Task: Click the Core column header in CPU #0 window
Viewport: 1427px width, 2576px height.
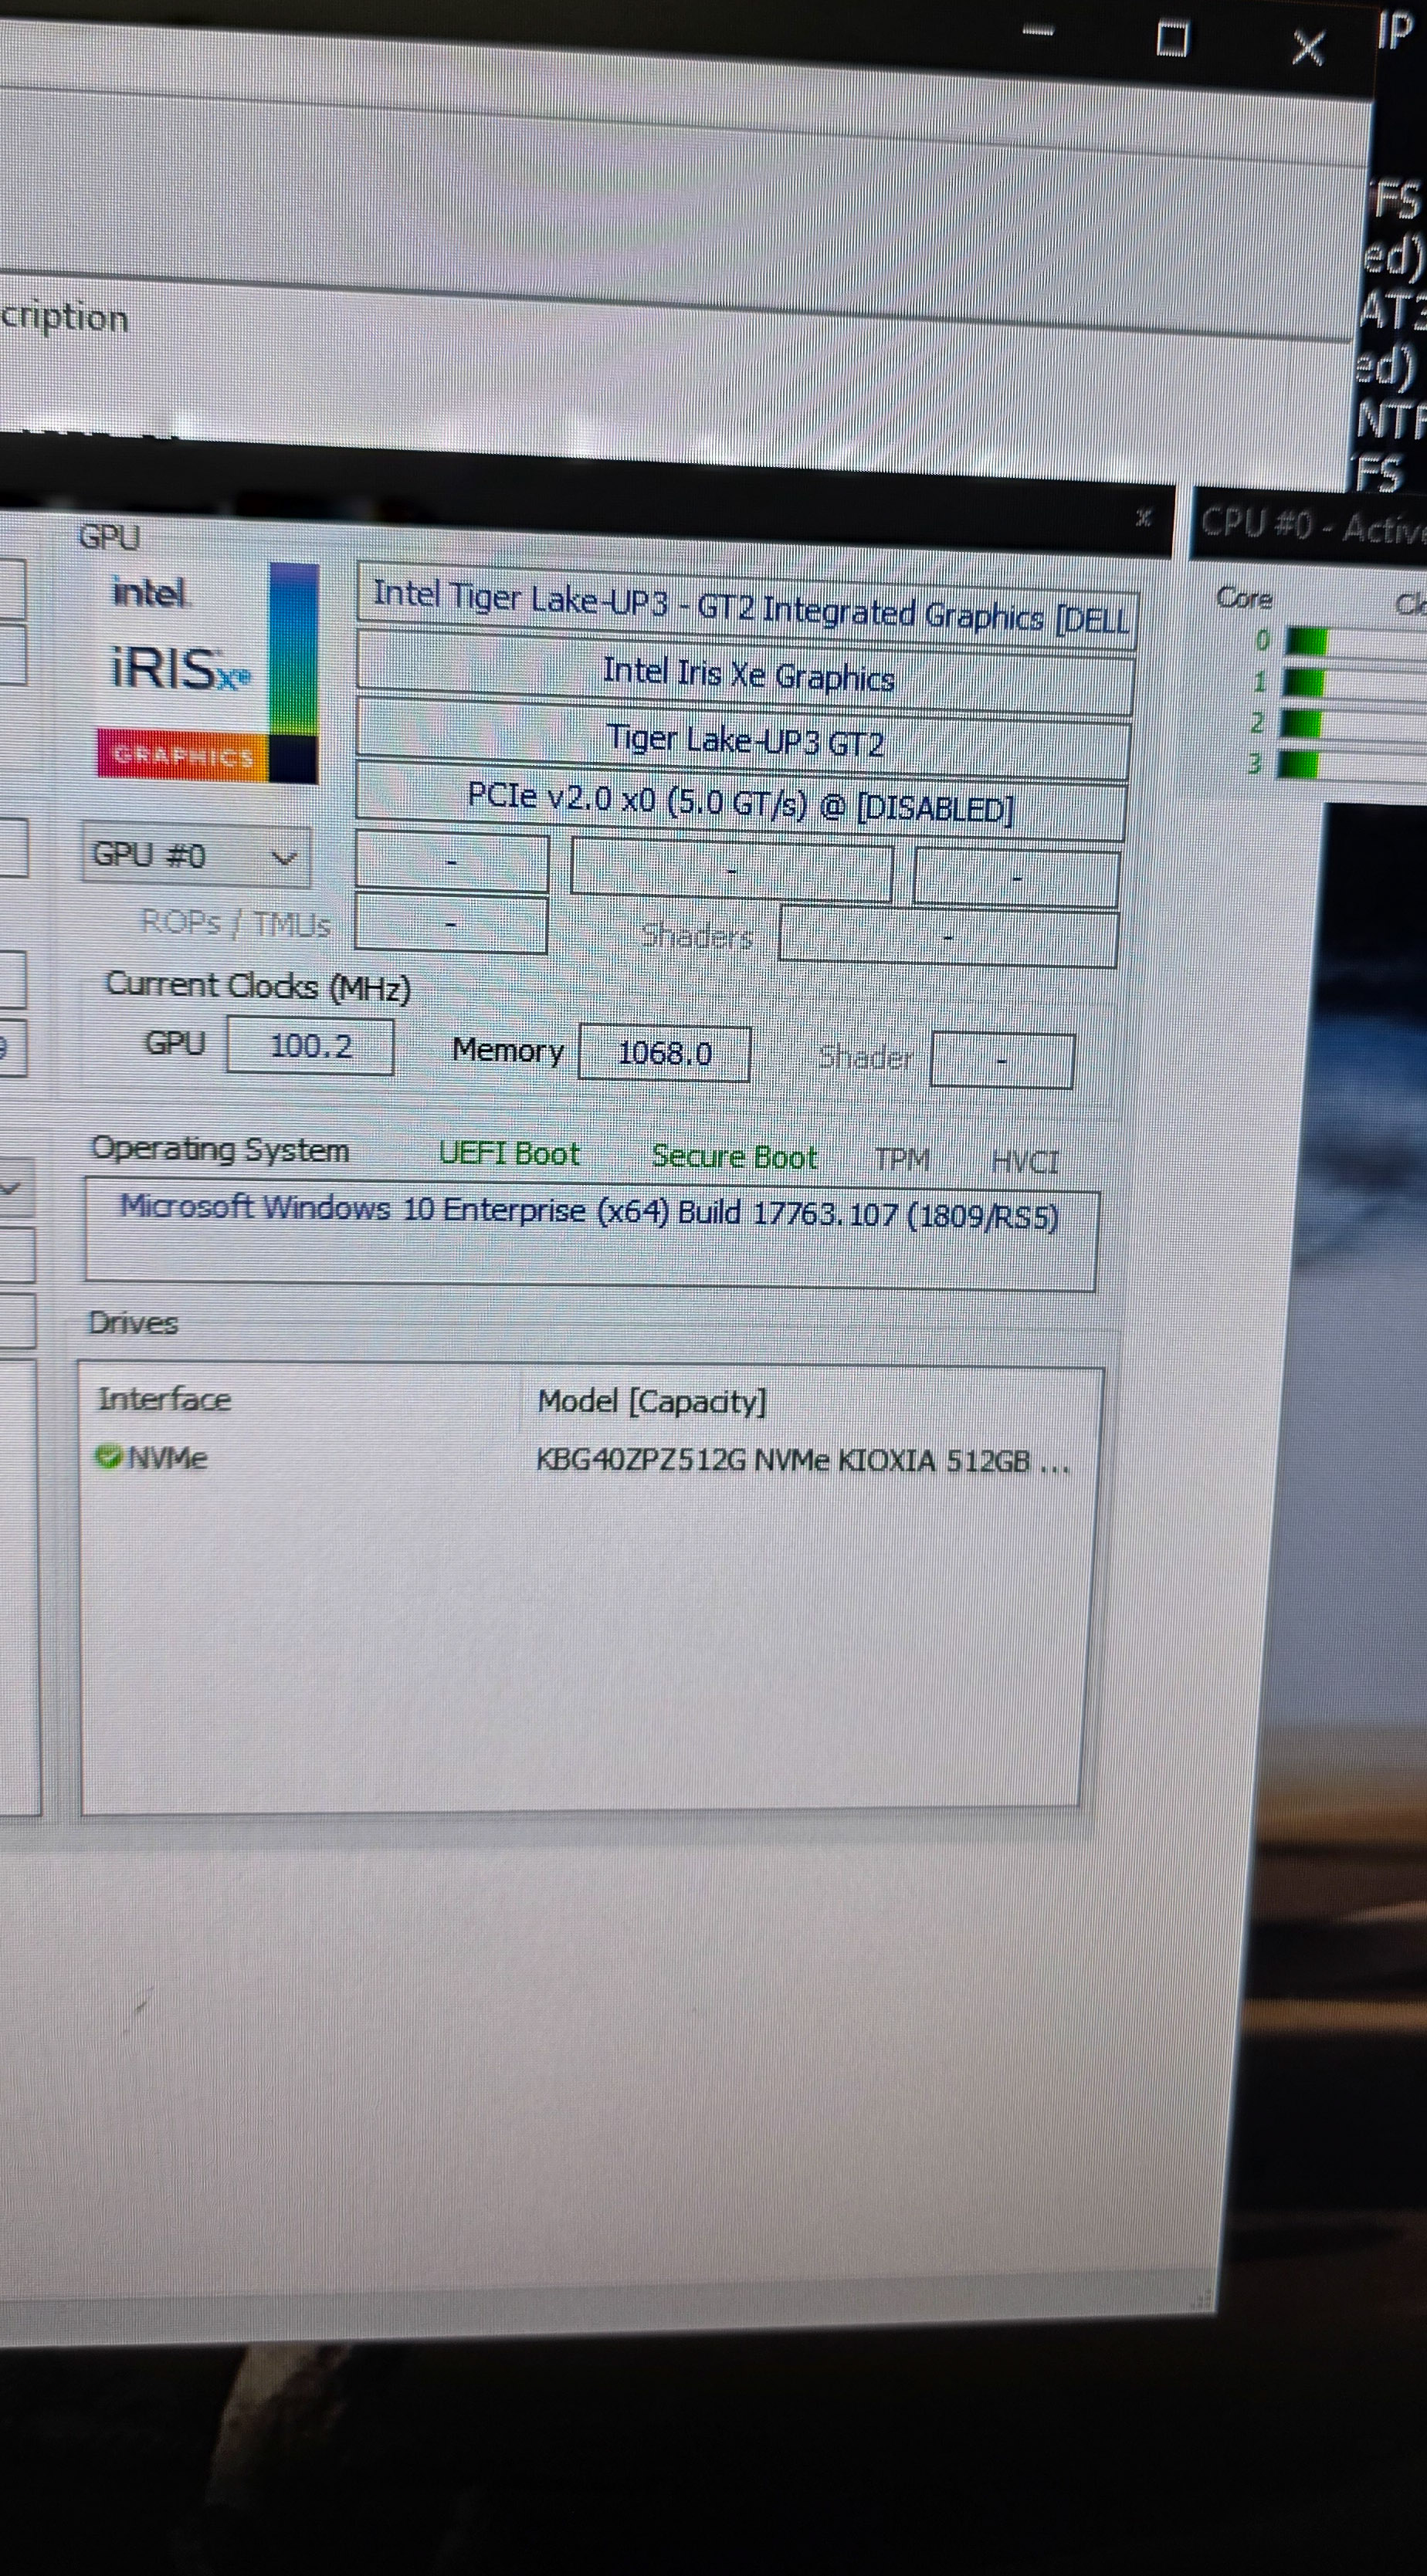Action: tap(1244, 598)
